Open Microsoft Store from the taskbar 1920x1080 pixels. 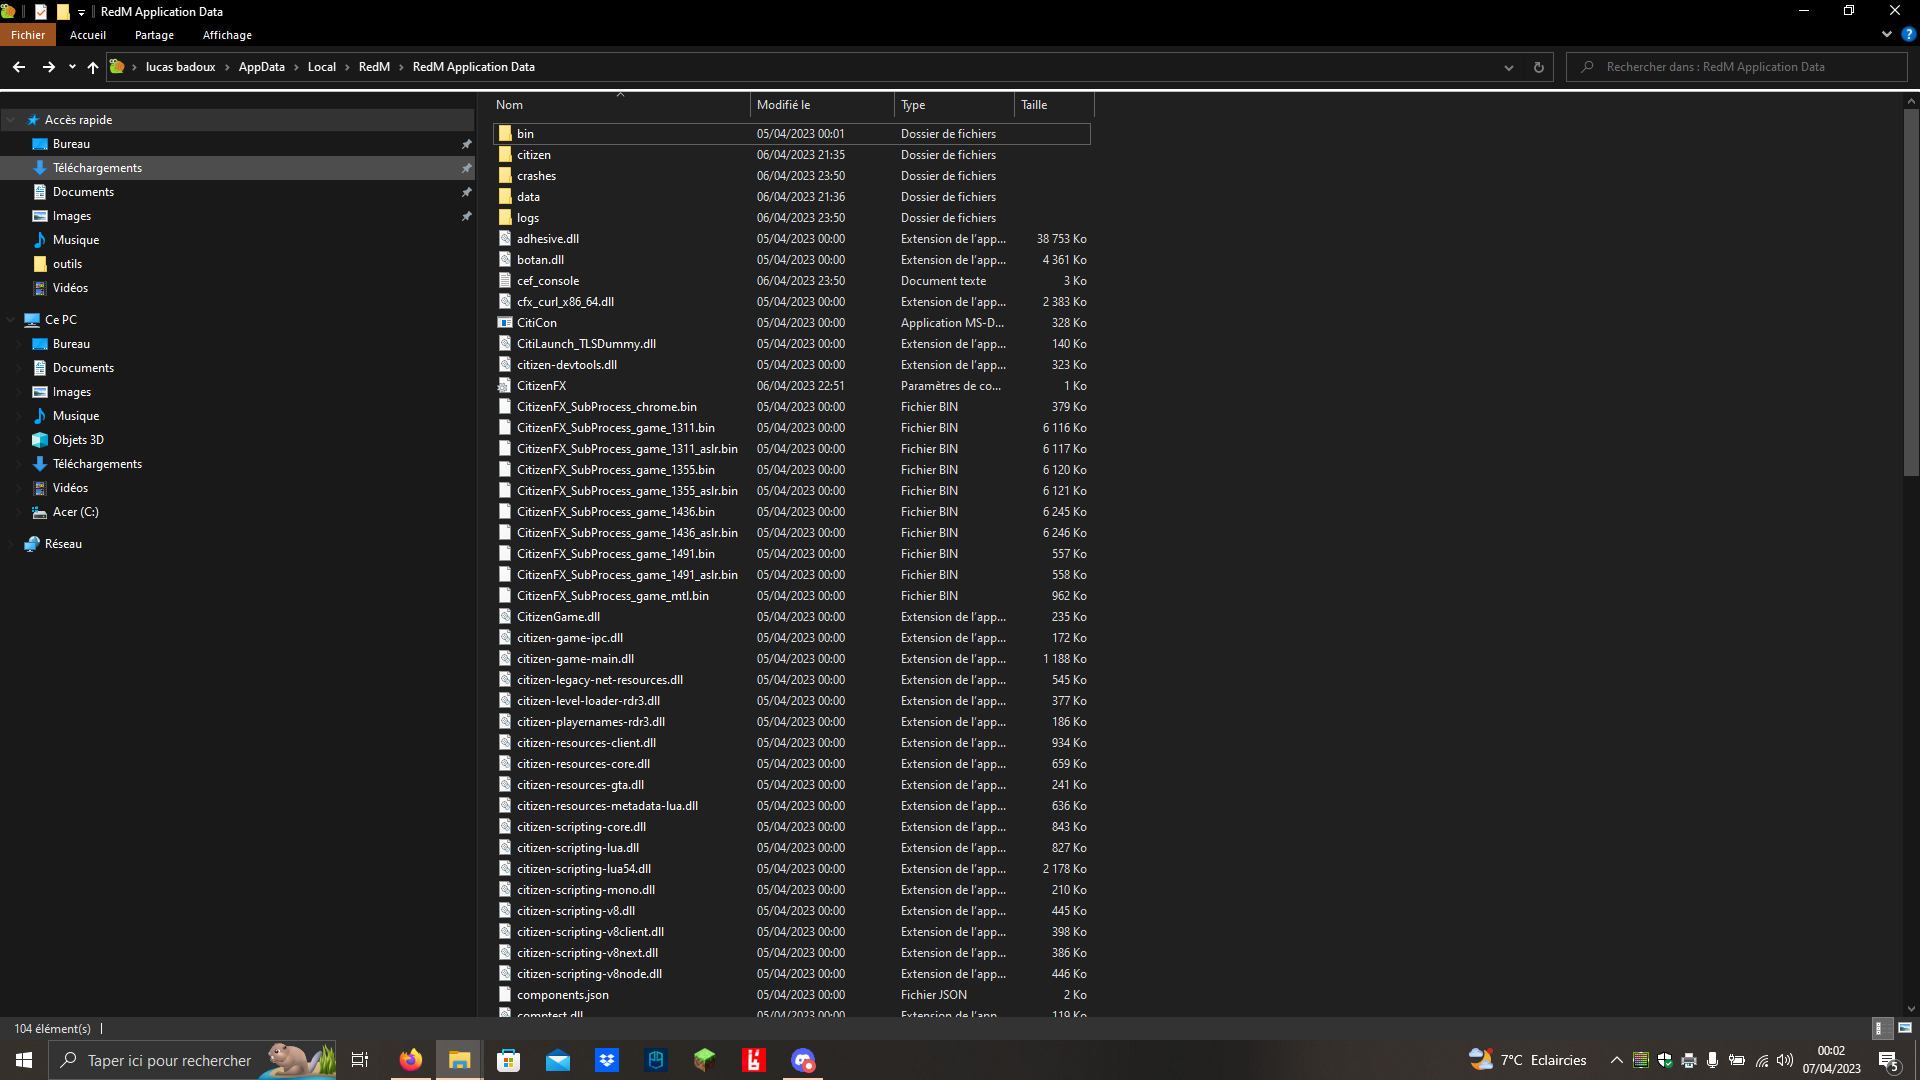point(508,1060)
